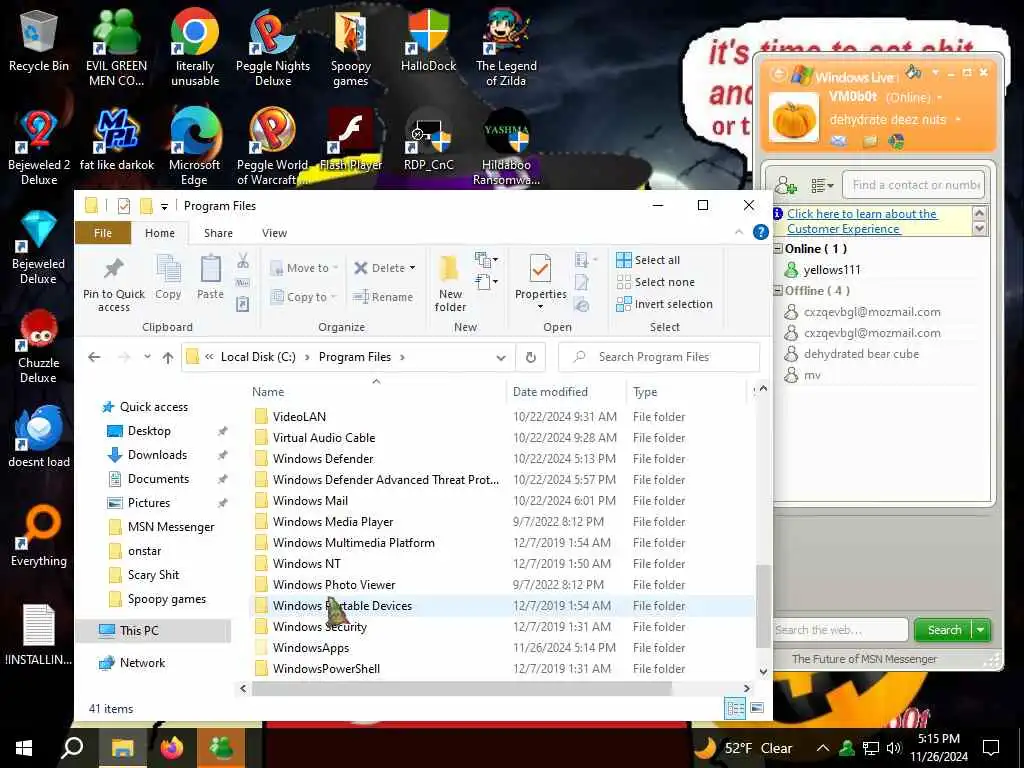This screenshot has height=768, width=1024.
Task: Go up one folder level in Explorer
Action: 168,357
